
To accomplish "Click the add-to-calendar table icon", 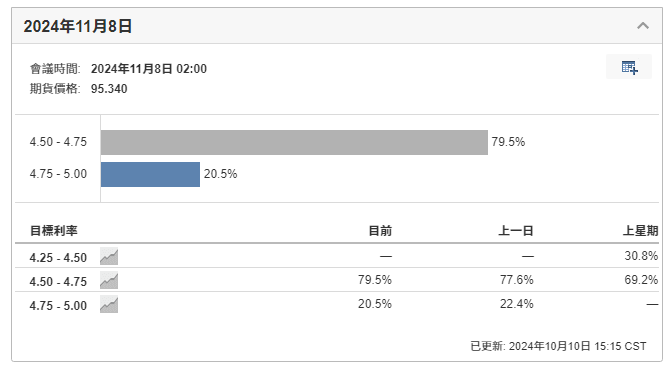I will pyautogui.click(x=629, y=67).
